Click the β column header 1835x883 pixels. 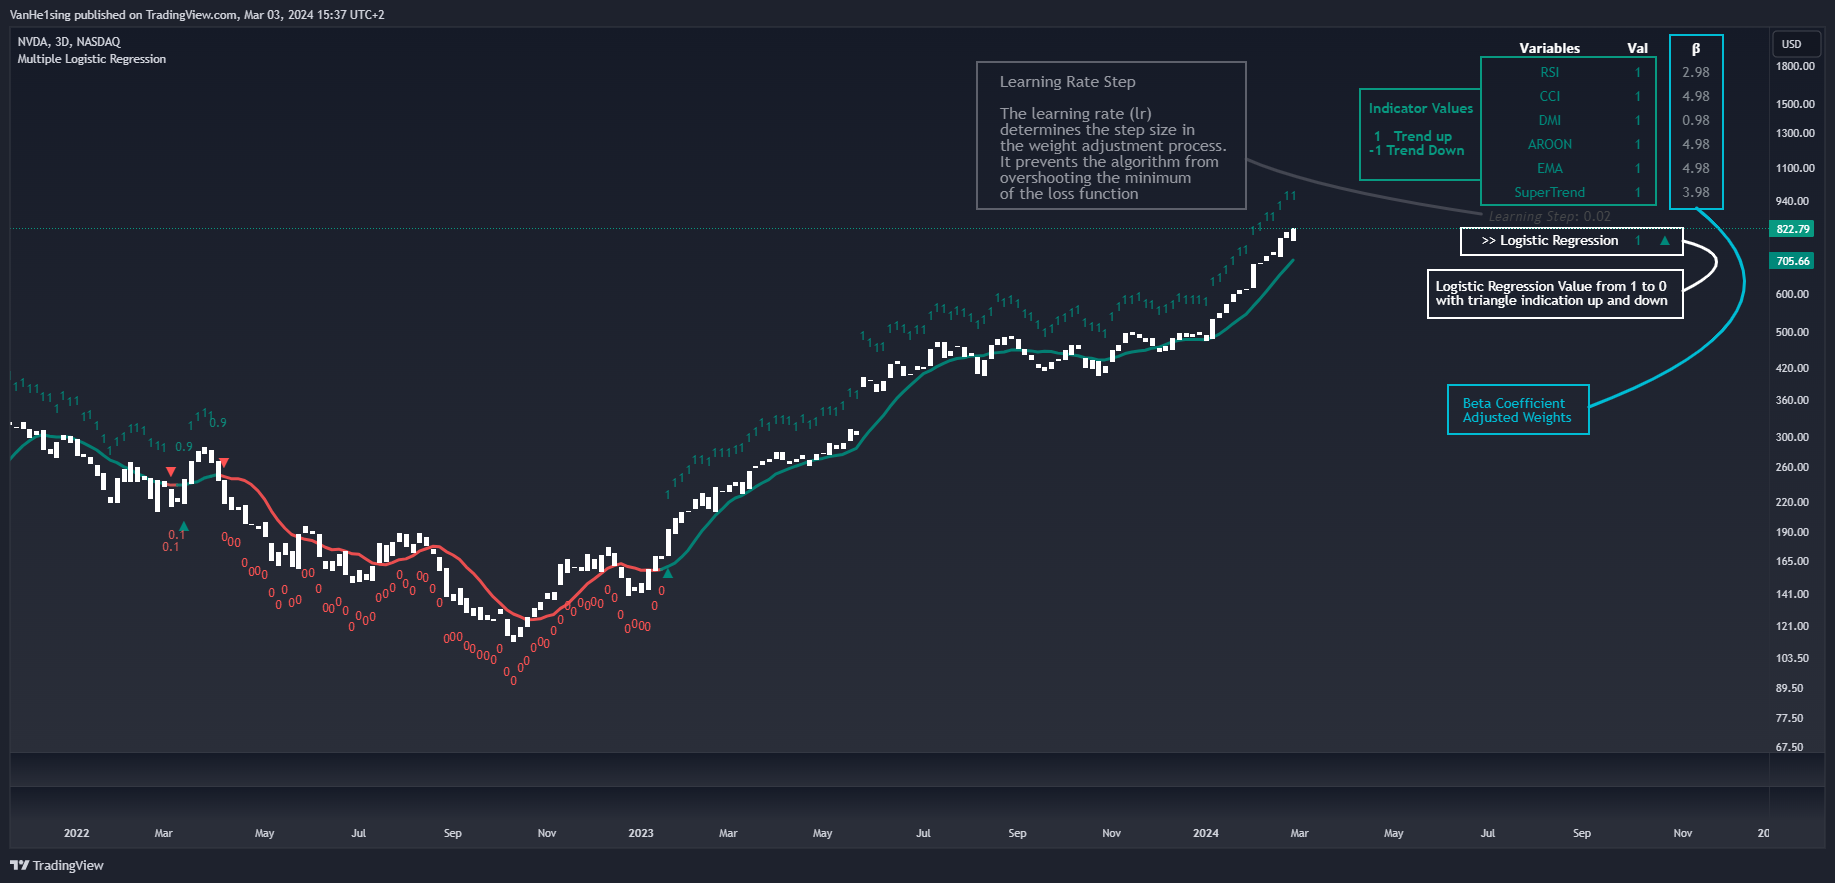coord(1696,48)
